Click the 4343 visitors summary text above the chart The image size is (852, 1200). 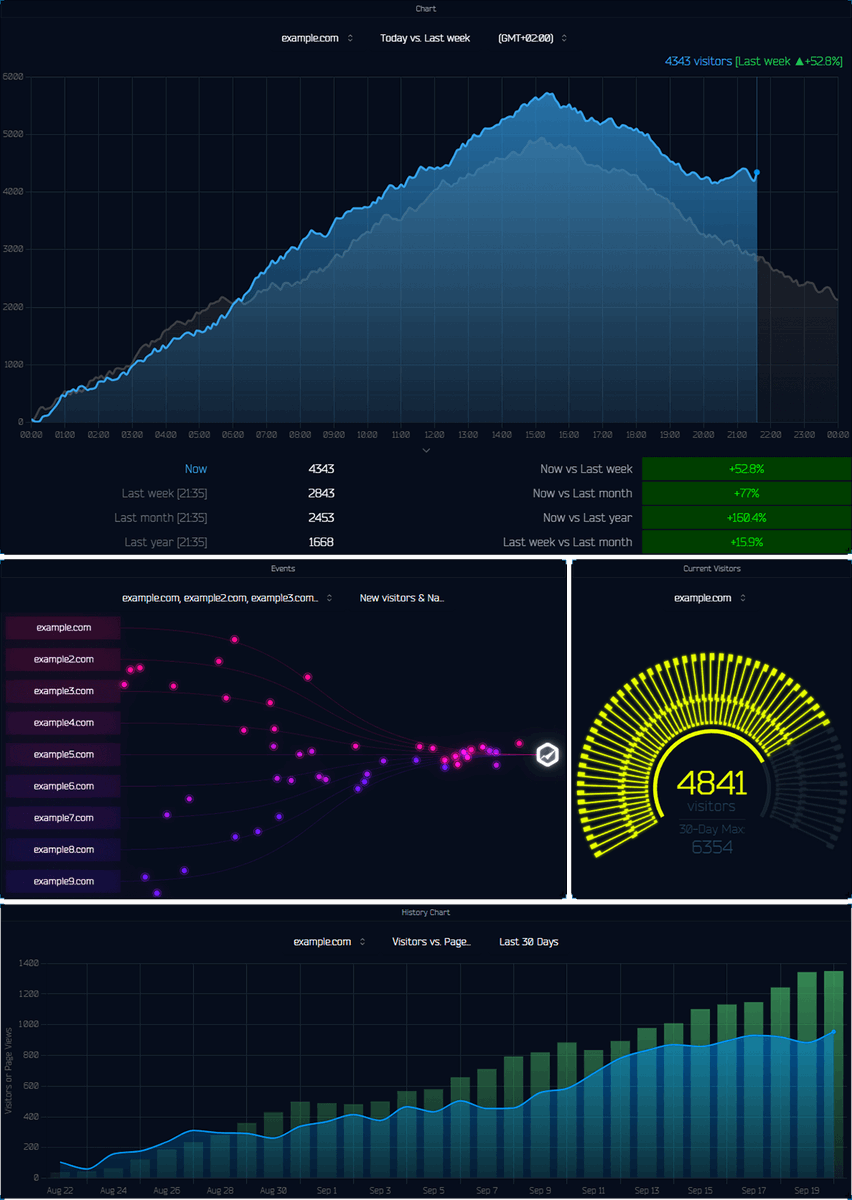point(698,61)
